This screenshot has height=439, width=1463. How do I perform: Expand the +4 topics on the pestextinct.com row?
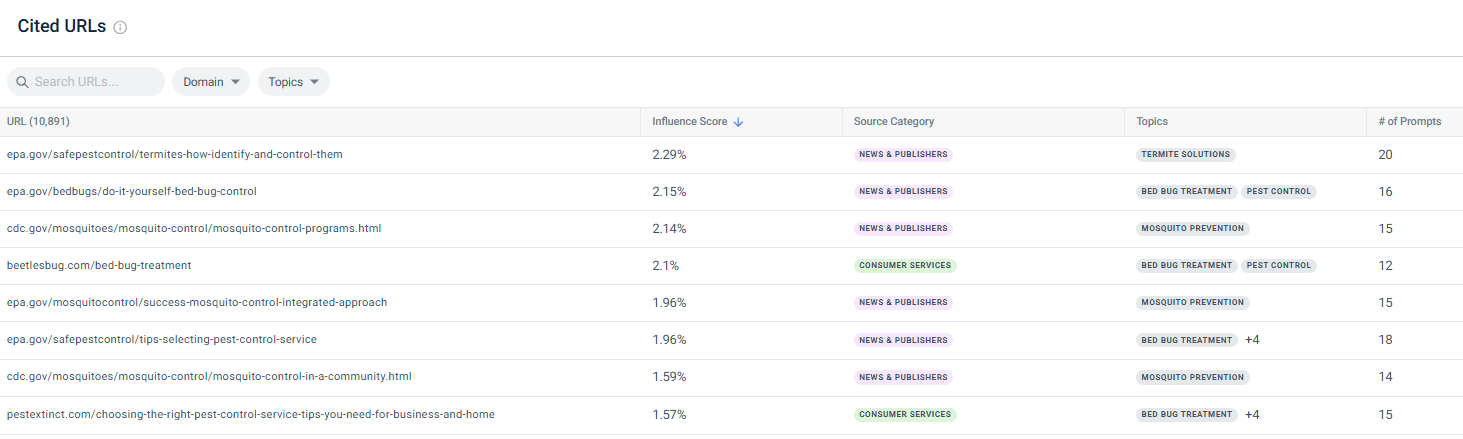click(x=1252, y=415)
